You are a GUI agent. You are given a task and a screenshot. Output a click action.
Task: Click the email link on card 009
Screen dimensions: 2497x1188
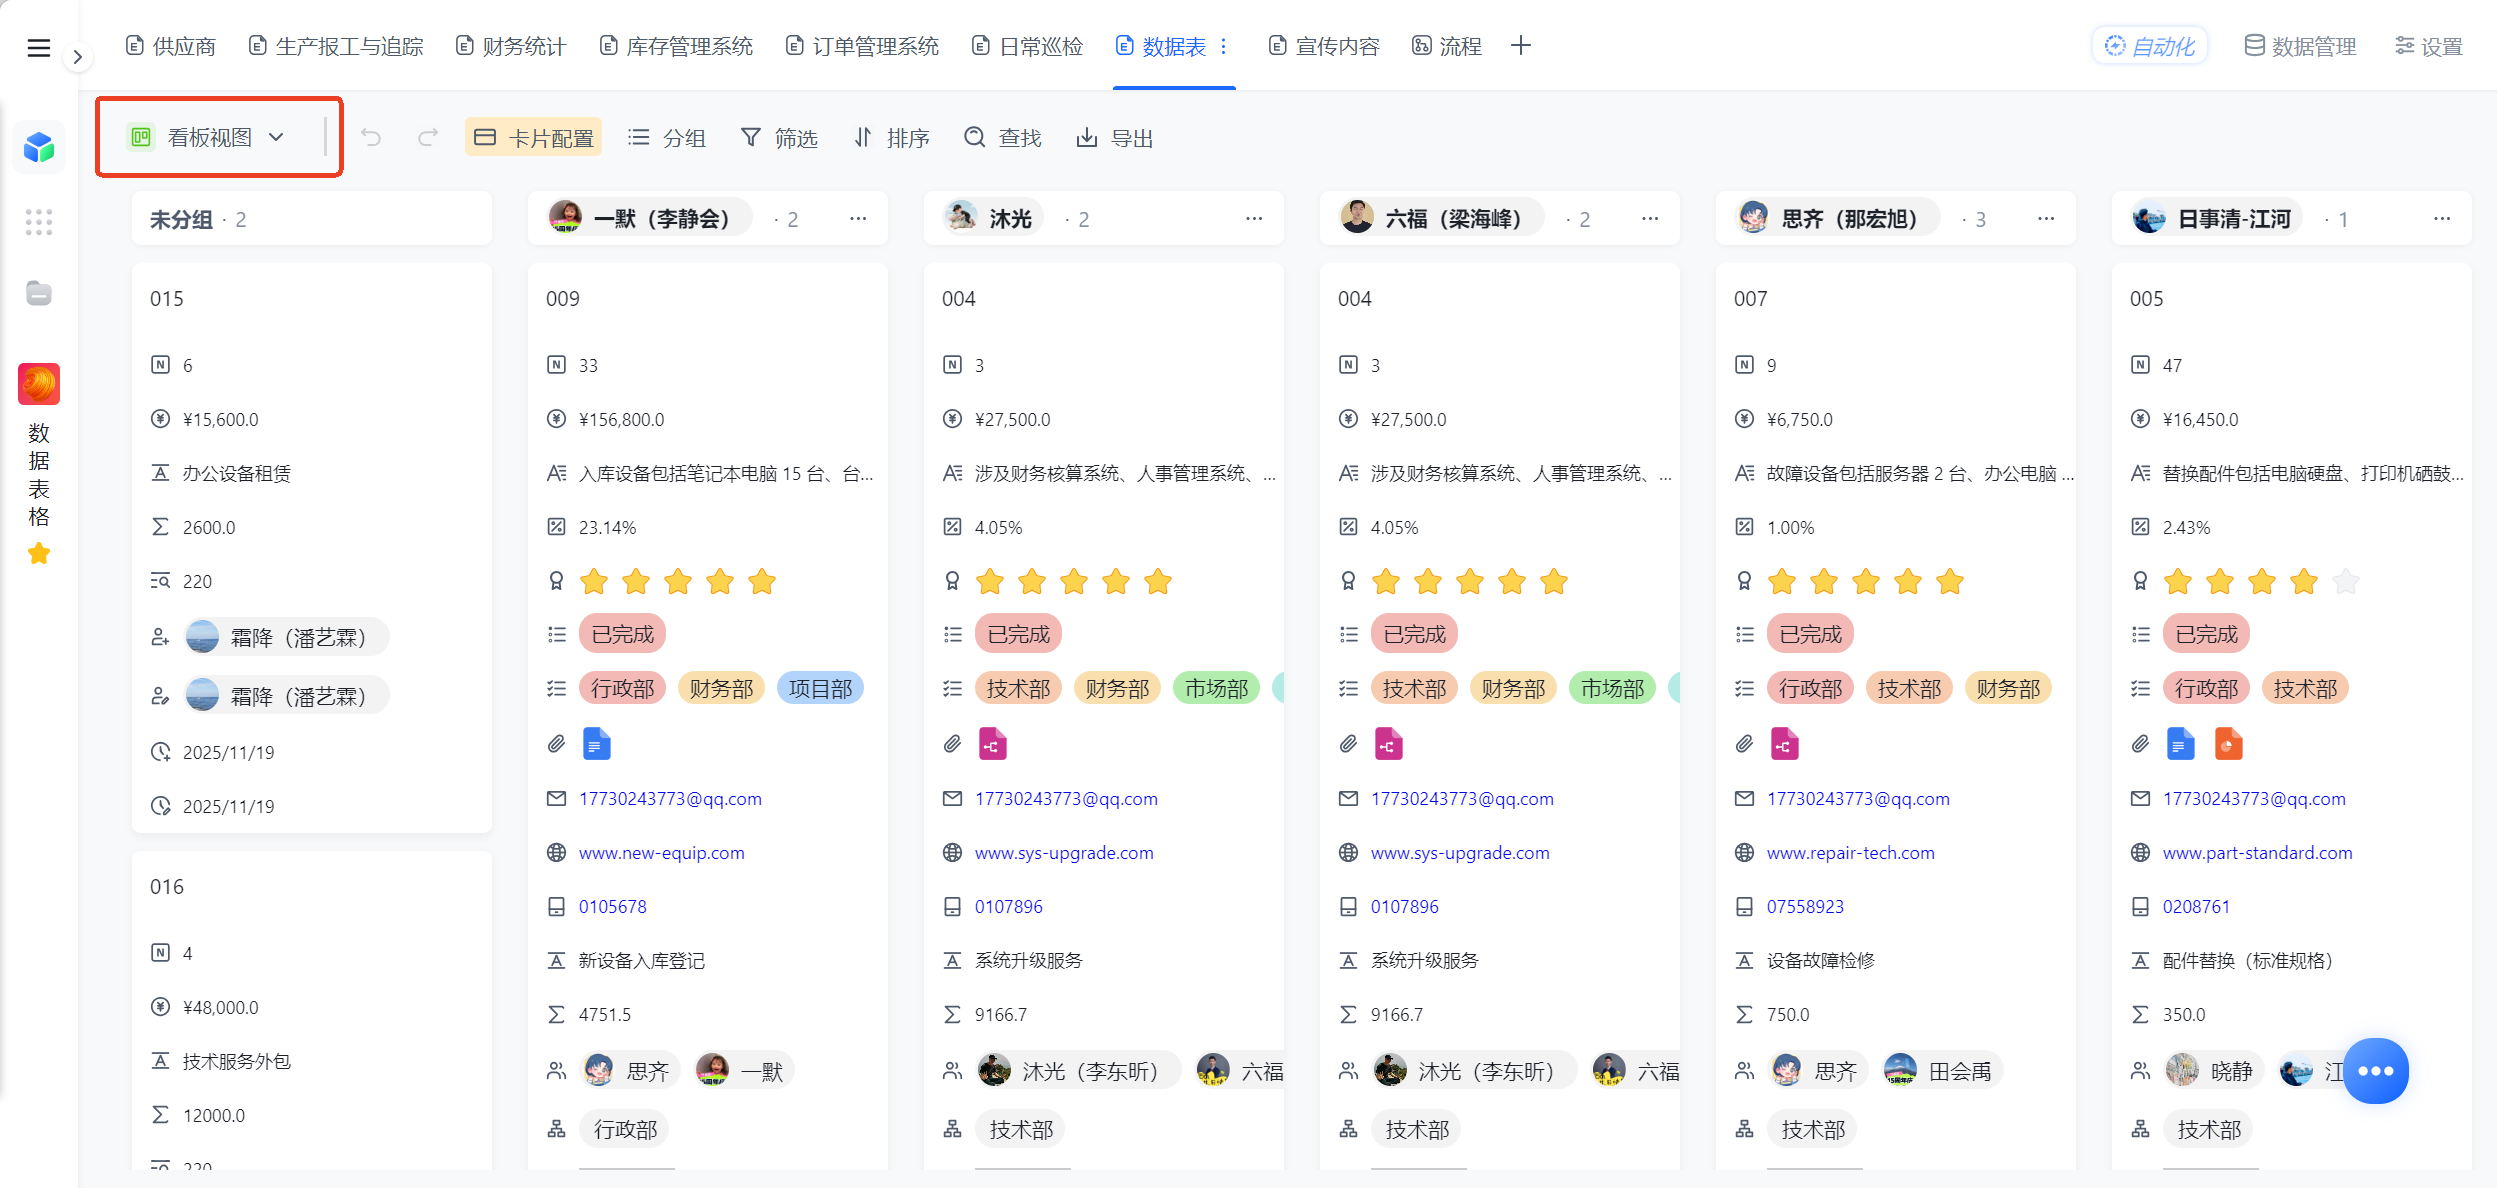[670, 799]
